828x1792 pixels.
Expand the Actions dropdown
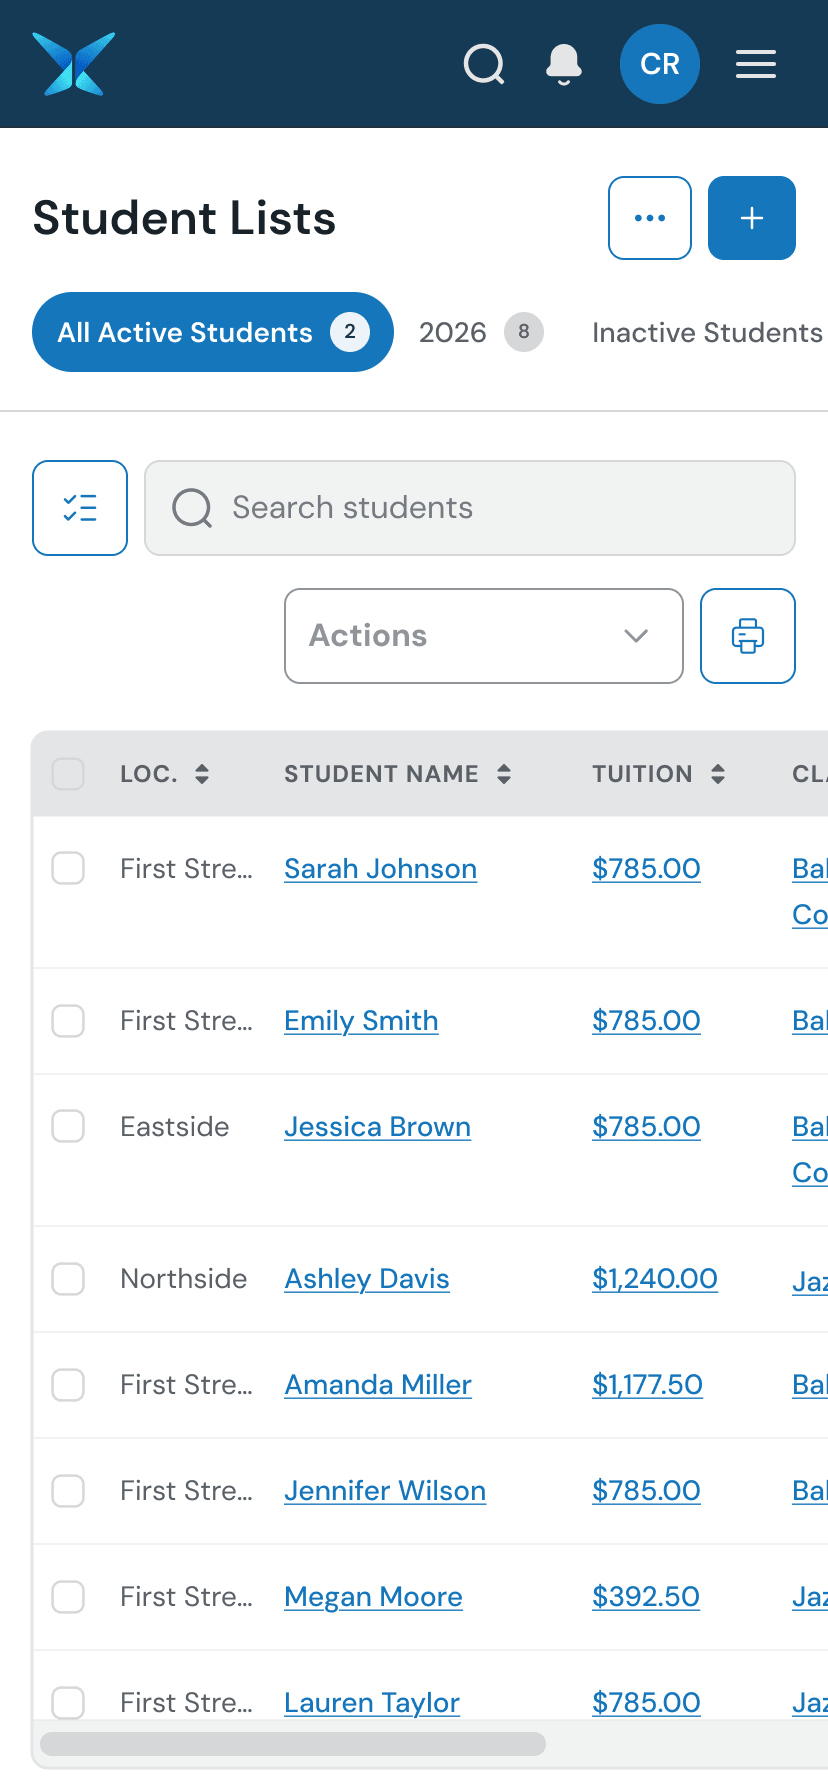(x=484, y=636)
